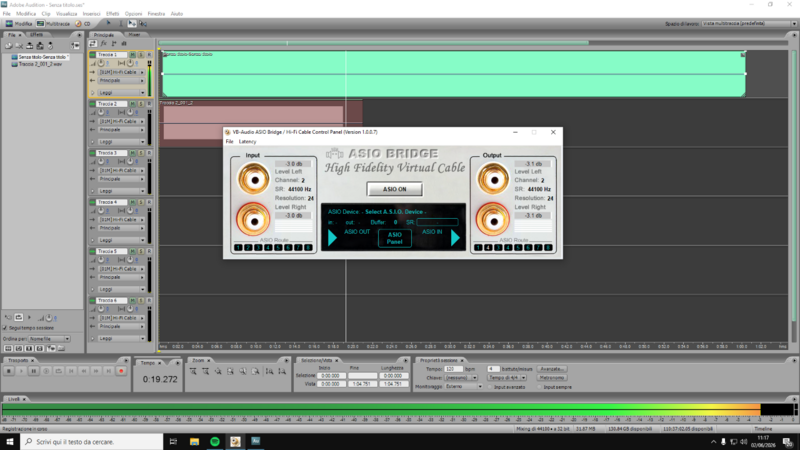Open the Visualizza menu
Screen dimensions: 800x450
[66, 14]
